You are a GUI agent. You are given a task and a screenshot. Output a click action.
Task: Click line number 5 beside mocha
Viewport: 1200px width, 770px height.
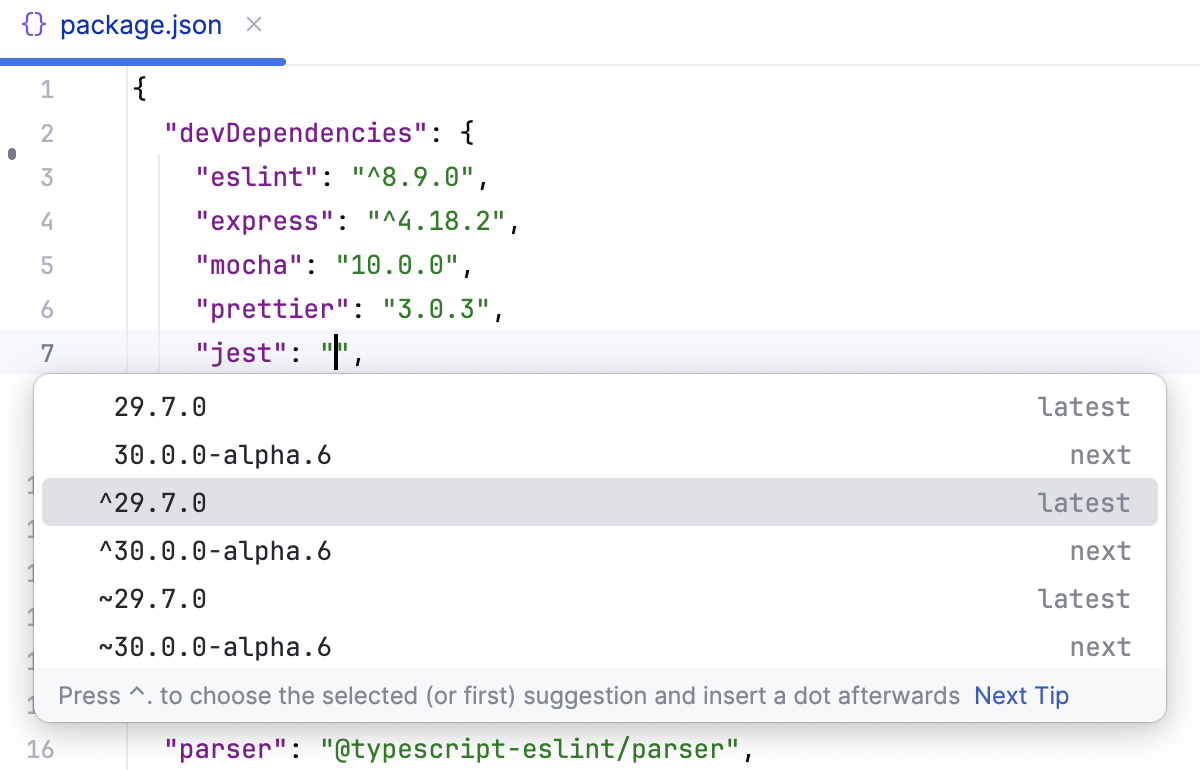click(46, 264)
